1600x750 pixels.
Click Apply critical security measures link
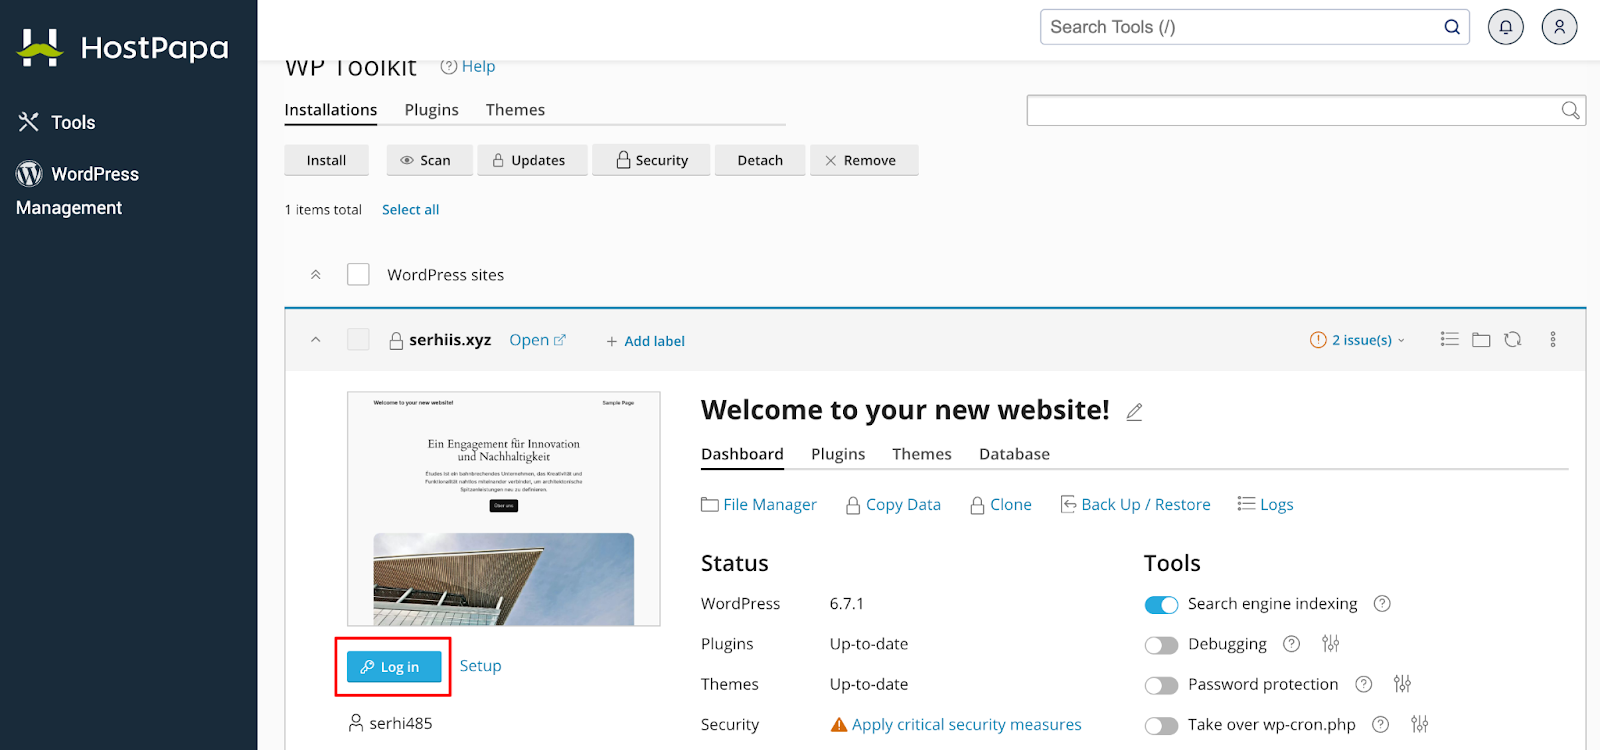coord(966,725)
